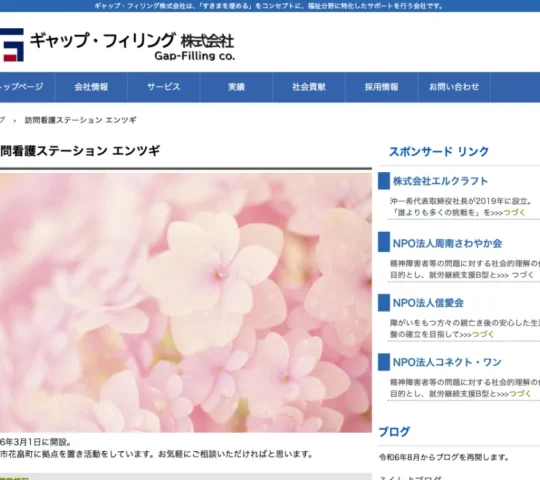Open the NPO法人コネクト・ワン link

point(447,362)
